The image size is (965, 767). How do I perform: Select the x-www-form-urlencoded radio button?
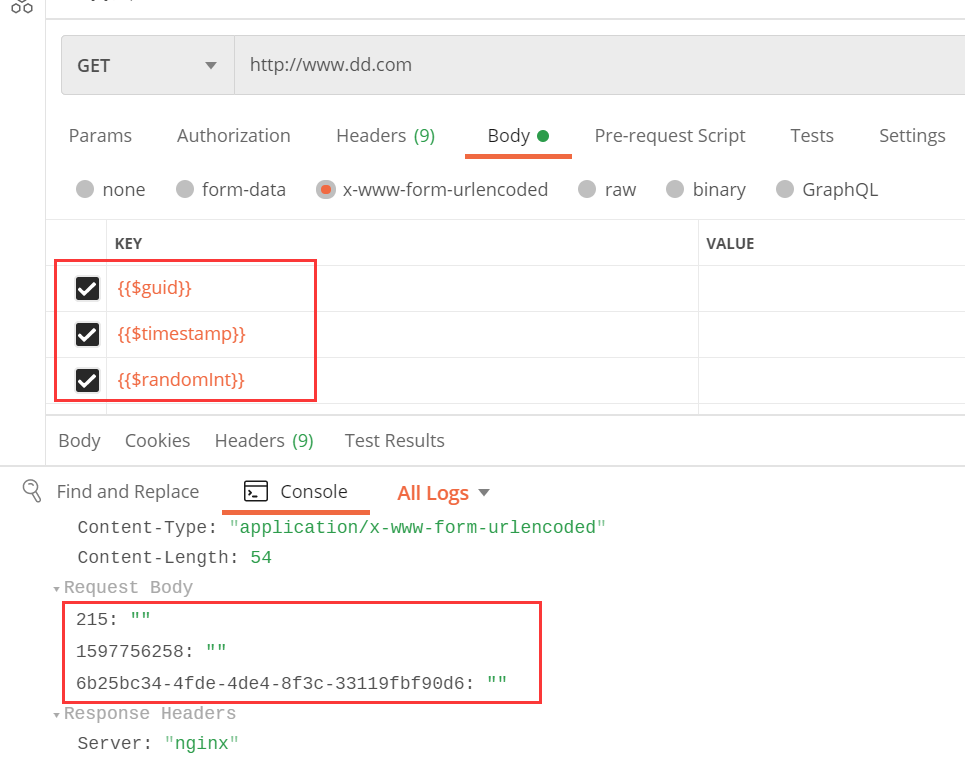[x=326, y=189]
